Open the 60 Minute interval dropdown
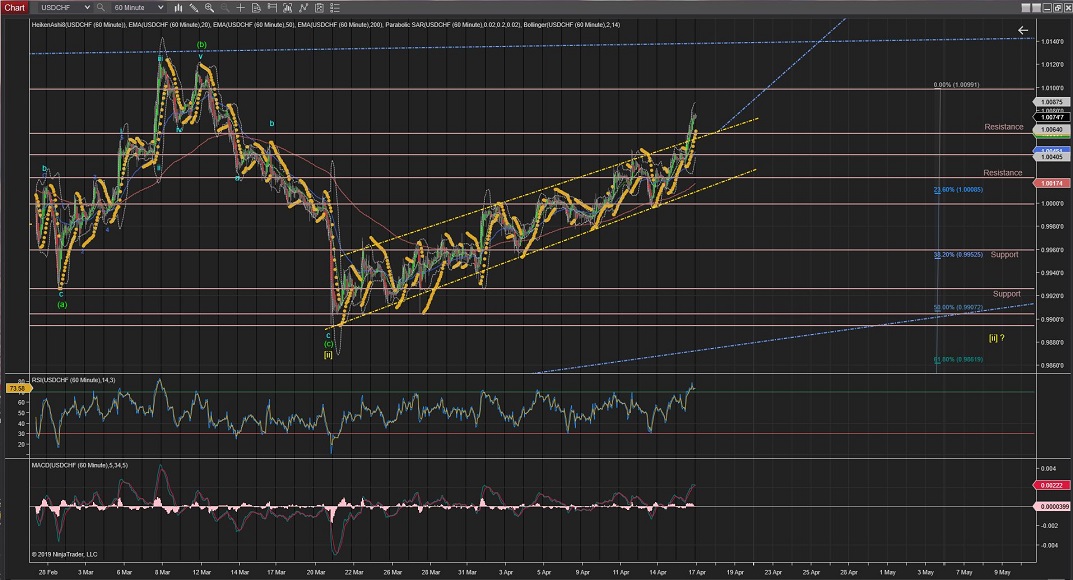The height and width of the screenshot is (580, 1073). [138, 8]
